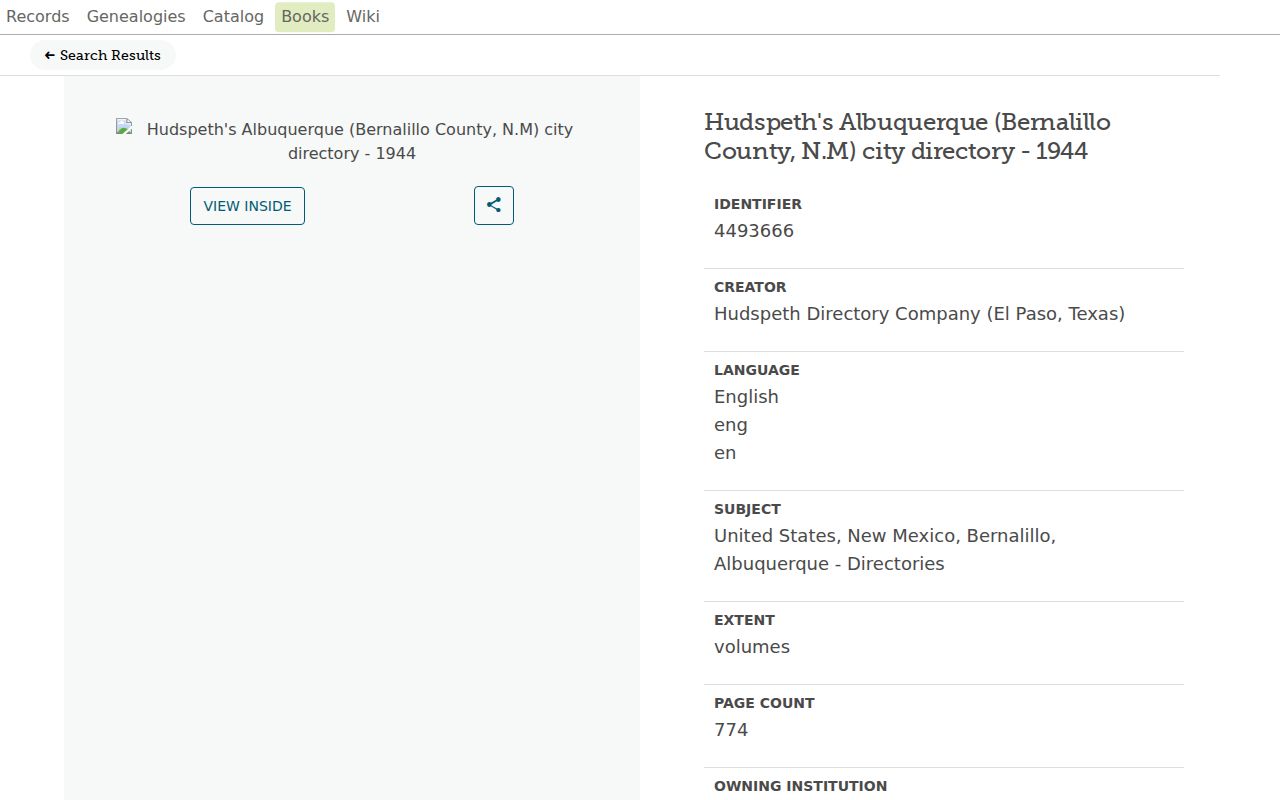Viewport: 1280px width, 800px height.
Task: Go to the Wiki tab
Action: coord(363,16)
